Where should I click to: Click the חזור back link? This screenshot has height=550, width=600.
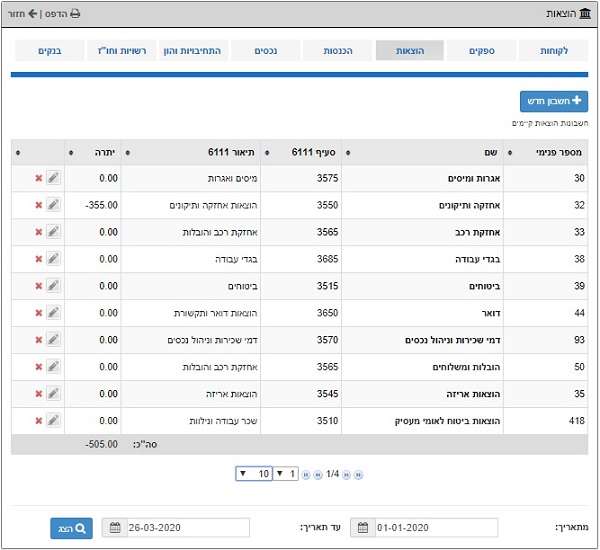point(22,14)
